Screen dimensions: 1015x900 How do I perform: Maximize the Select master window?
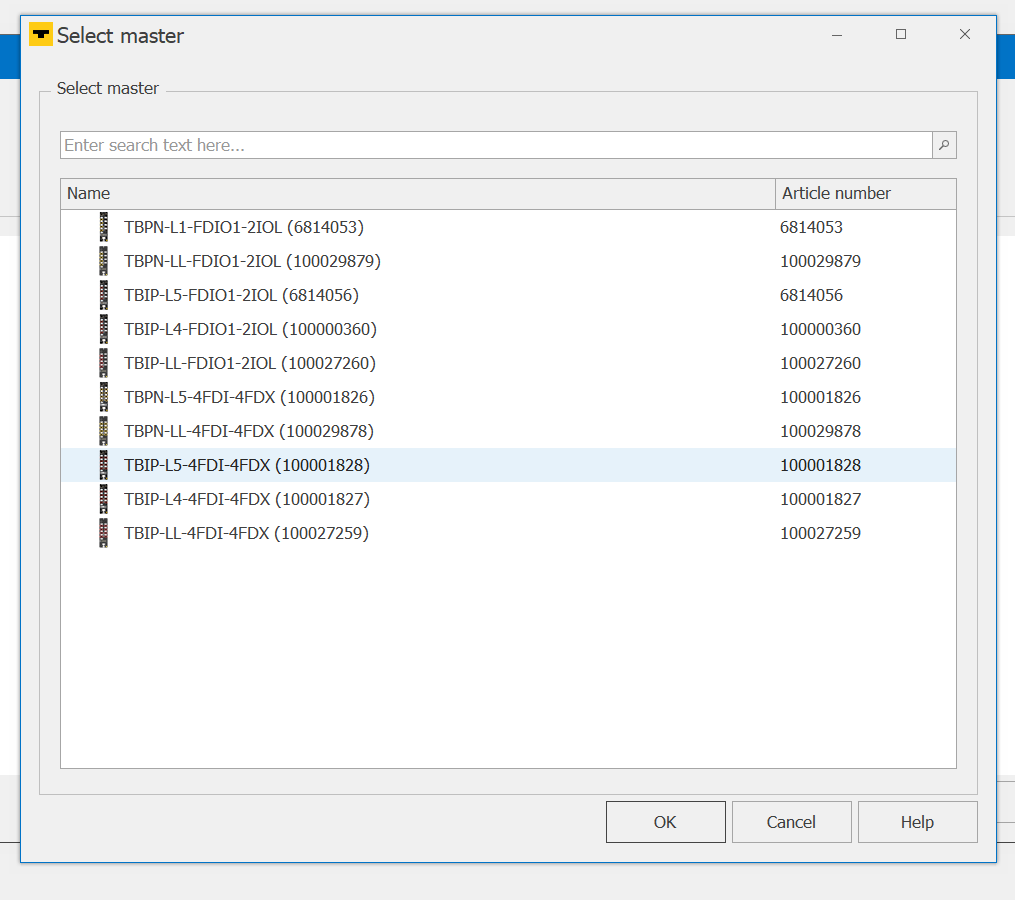901,34
